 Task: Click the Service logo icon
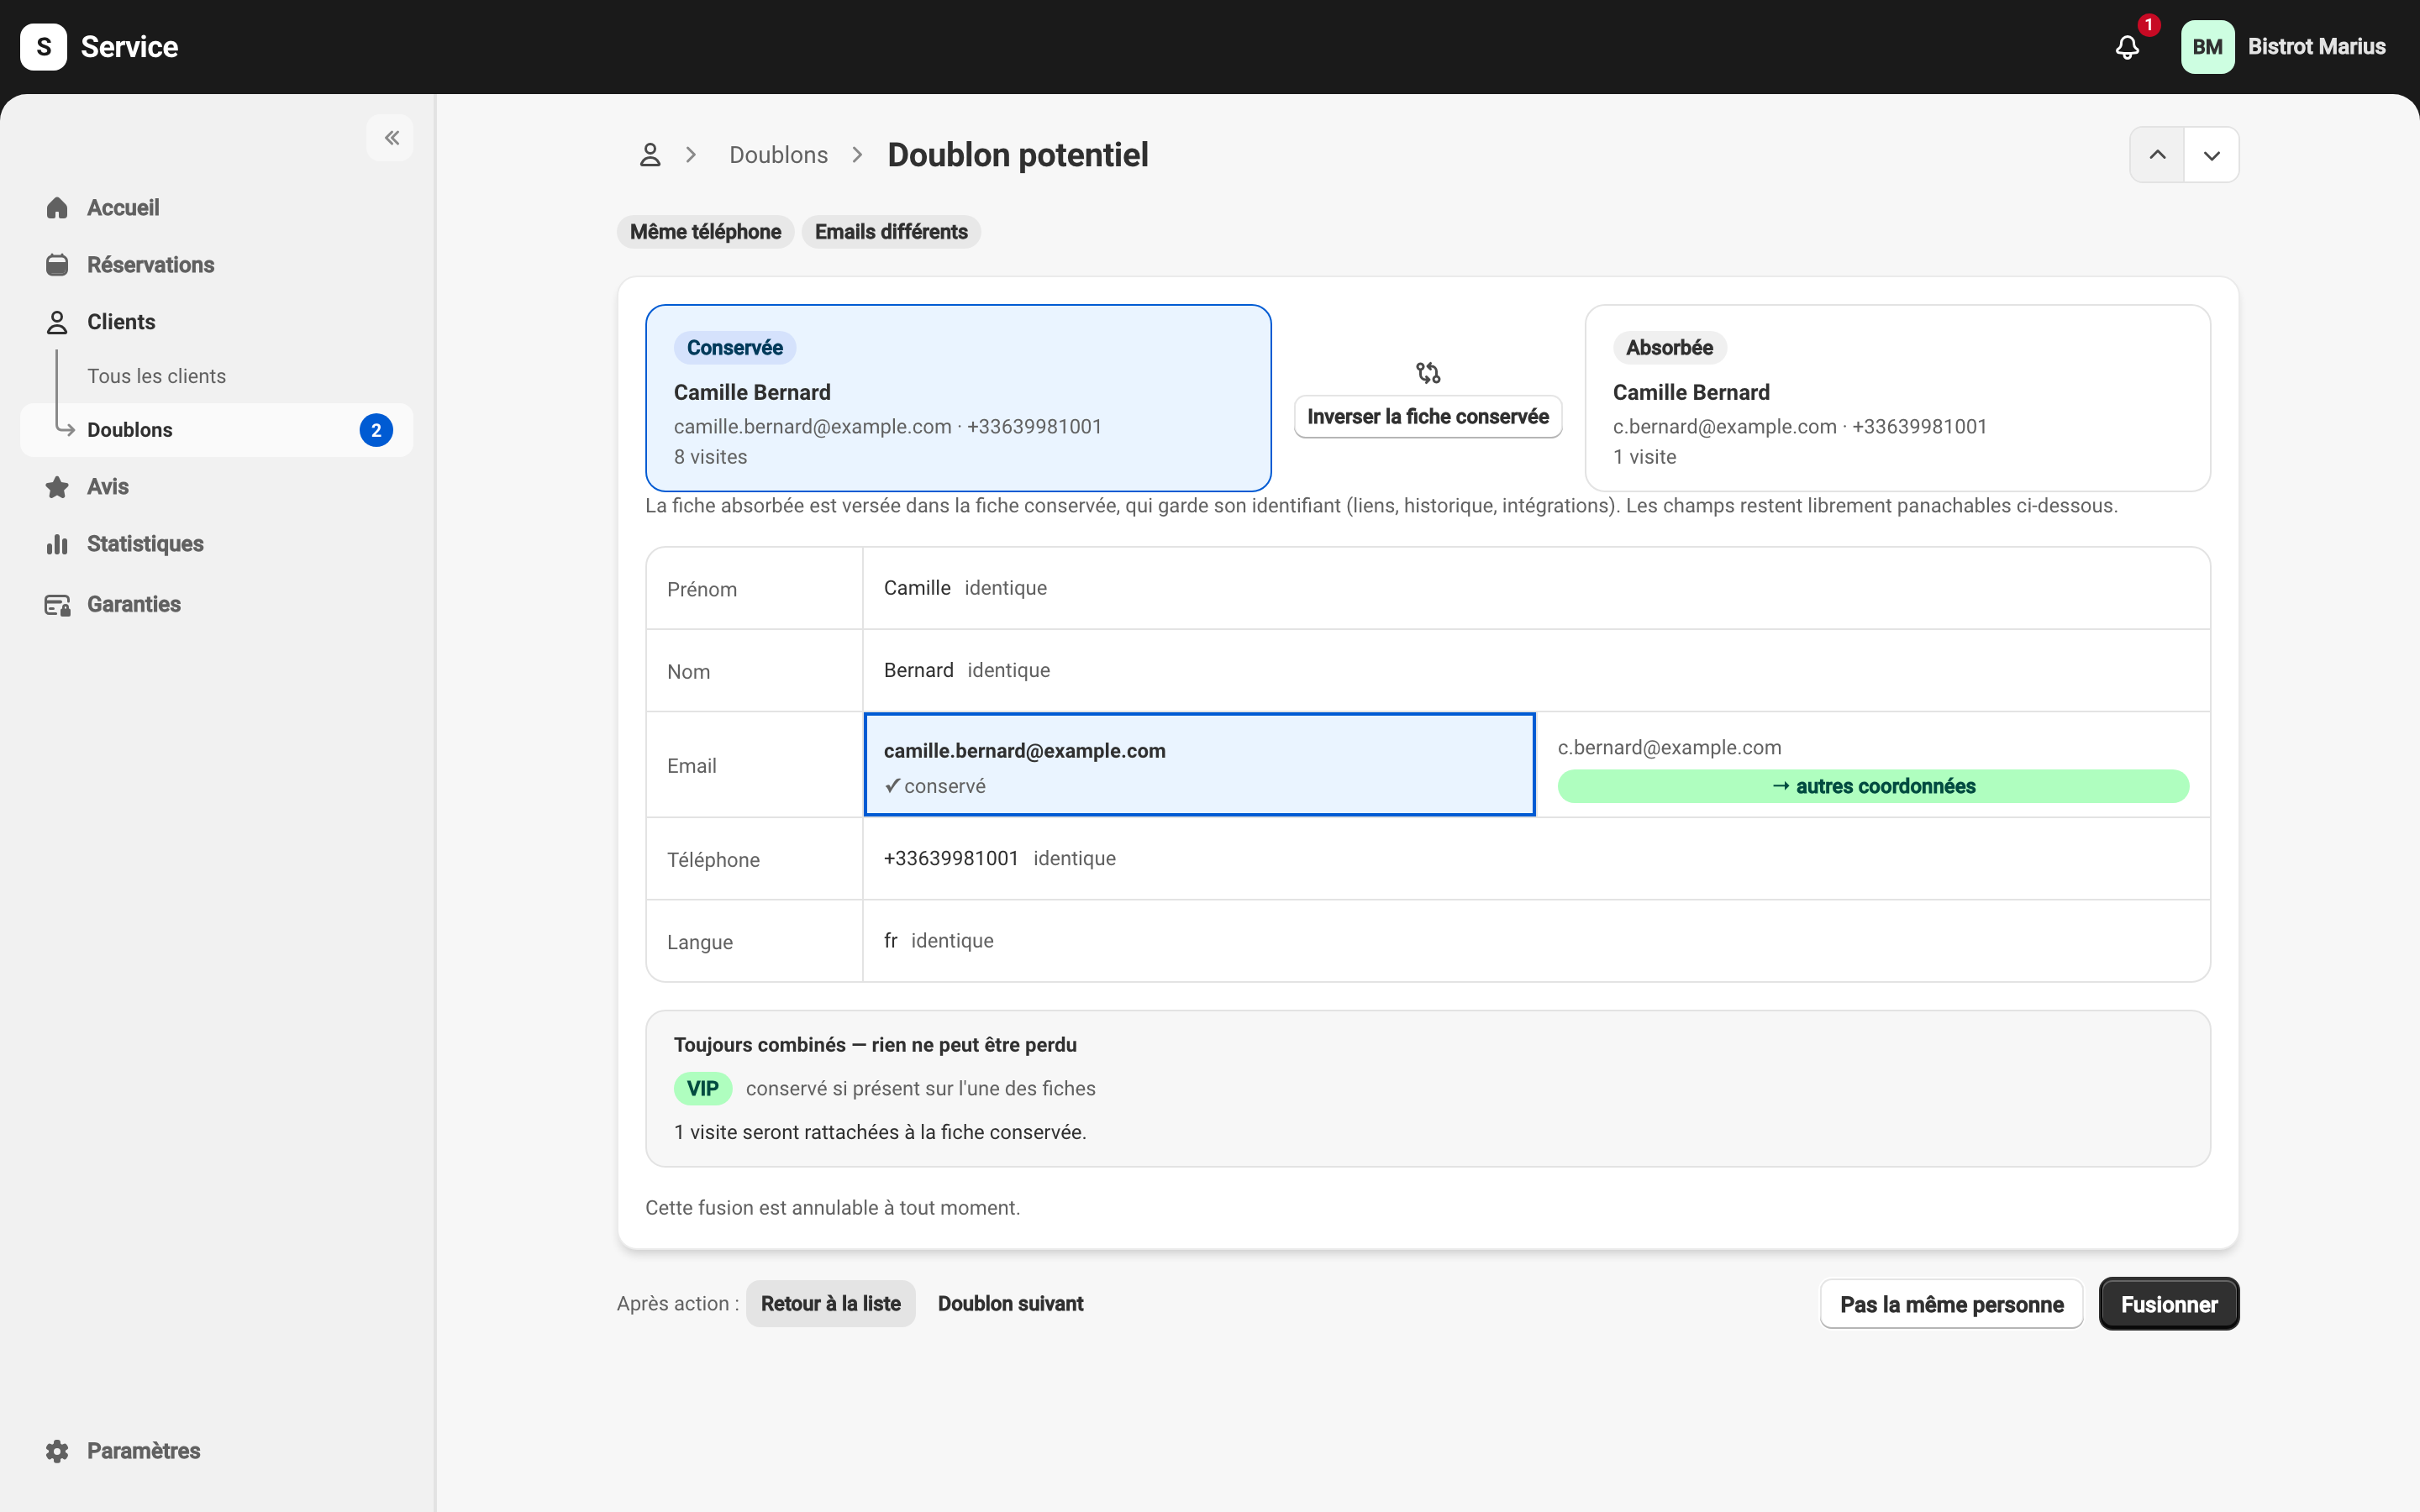pyautogui.click(x=43, y=47)
